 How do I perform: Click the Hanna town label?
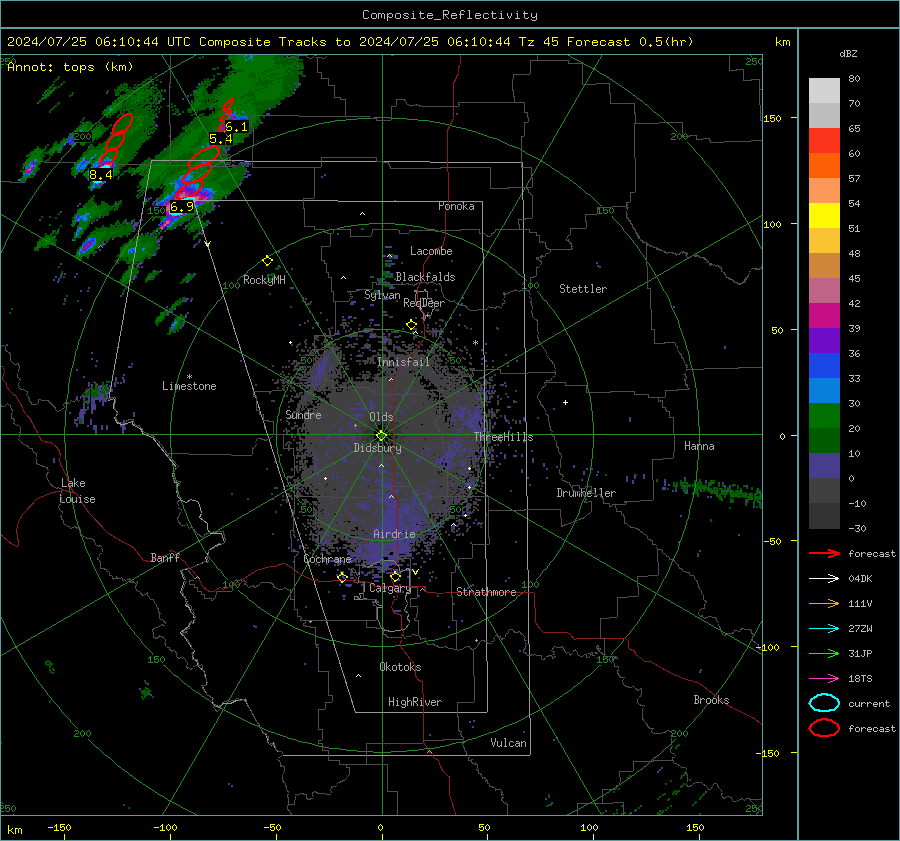pos(699,446)
